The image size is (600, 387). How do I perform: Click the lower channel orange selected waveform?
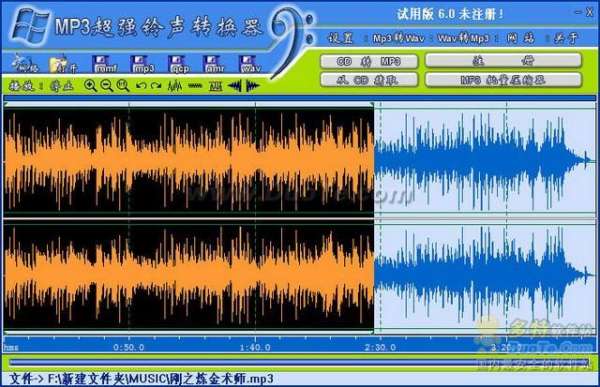[189, 276]
